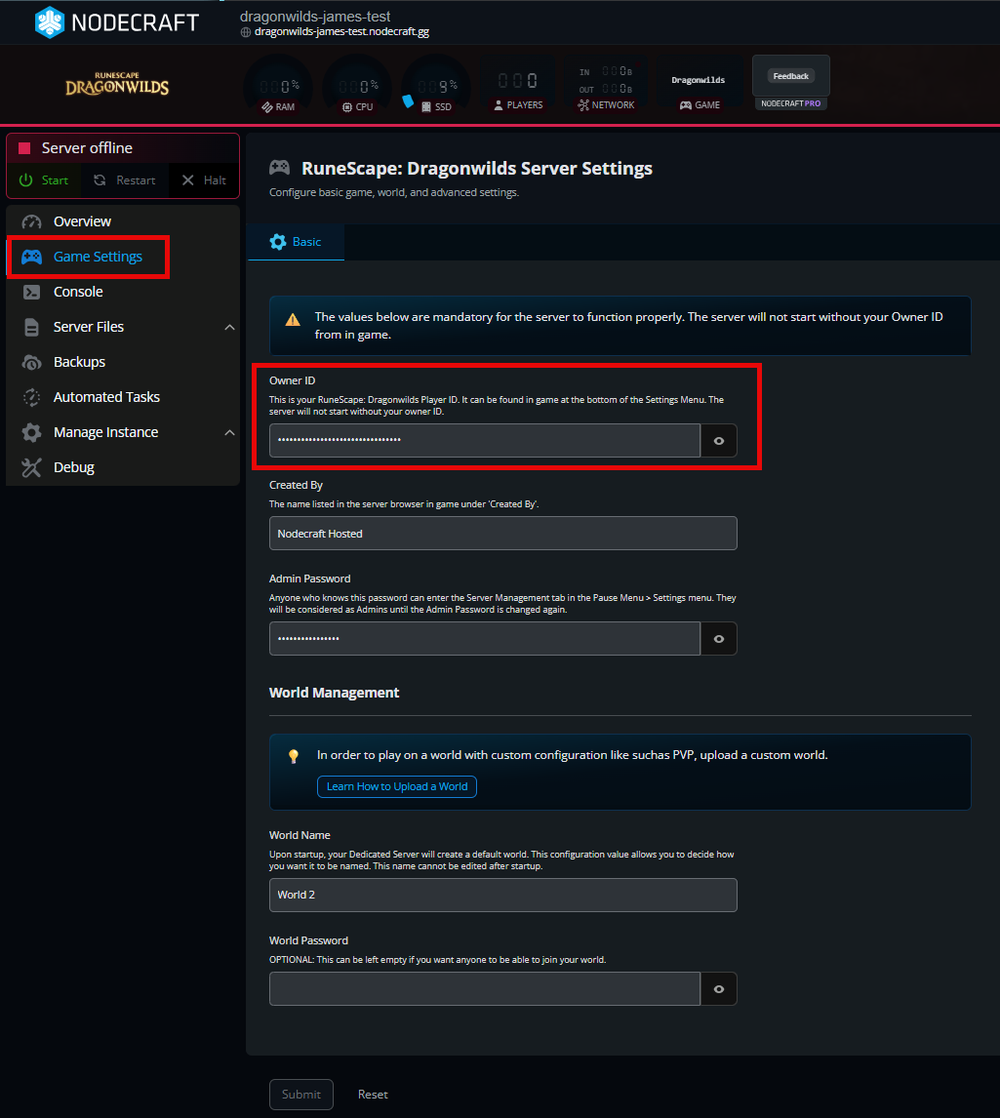Click Learn How to Upload a World
This screenshot has height=1118, width=1000.
tap(396, 786)
